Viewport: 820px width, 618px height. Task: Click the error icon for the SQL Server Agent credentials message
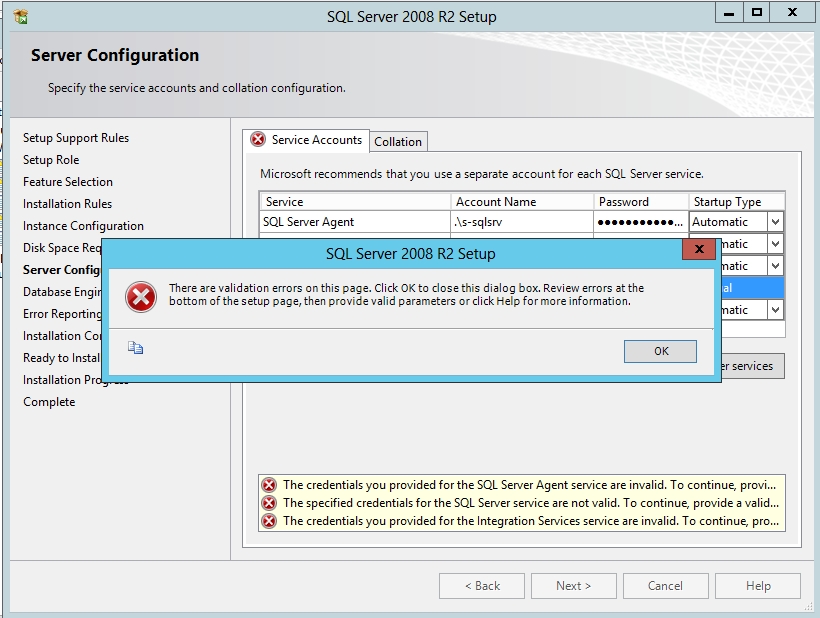[x=269, y=485]
